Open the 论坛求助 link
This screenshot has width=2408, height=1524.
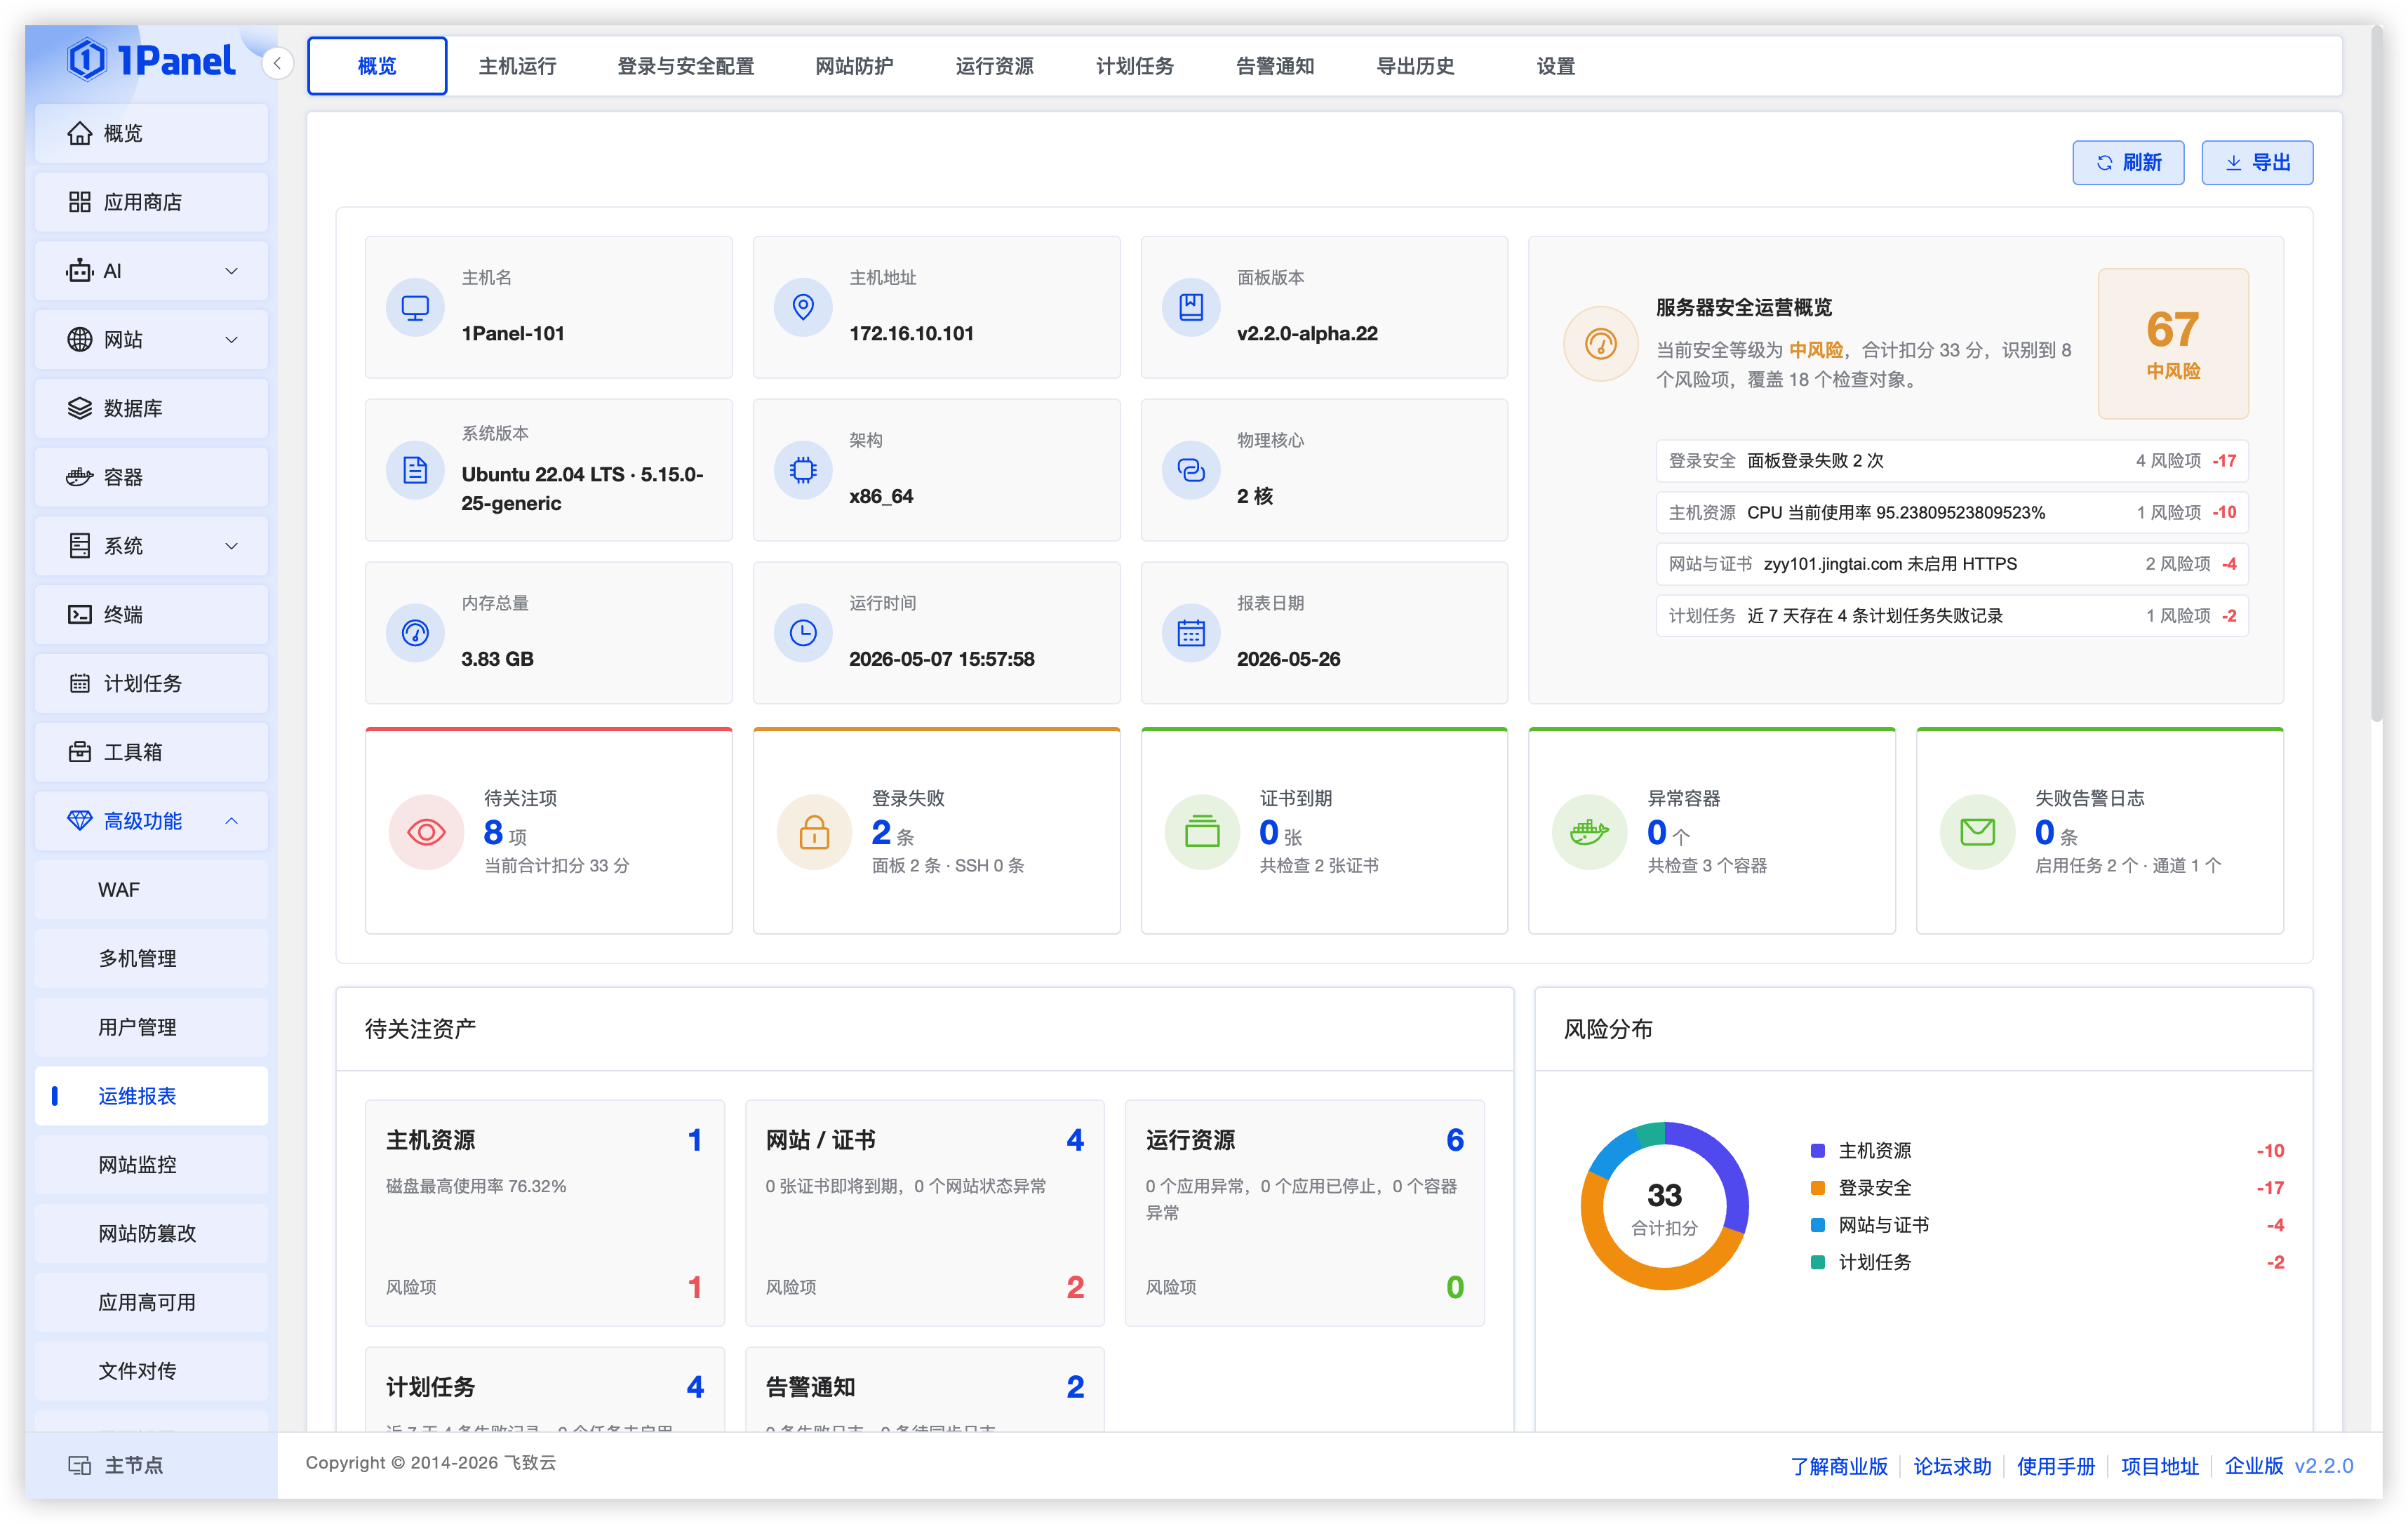click(1952, 1466)
